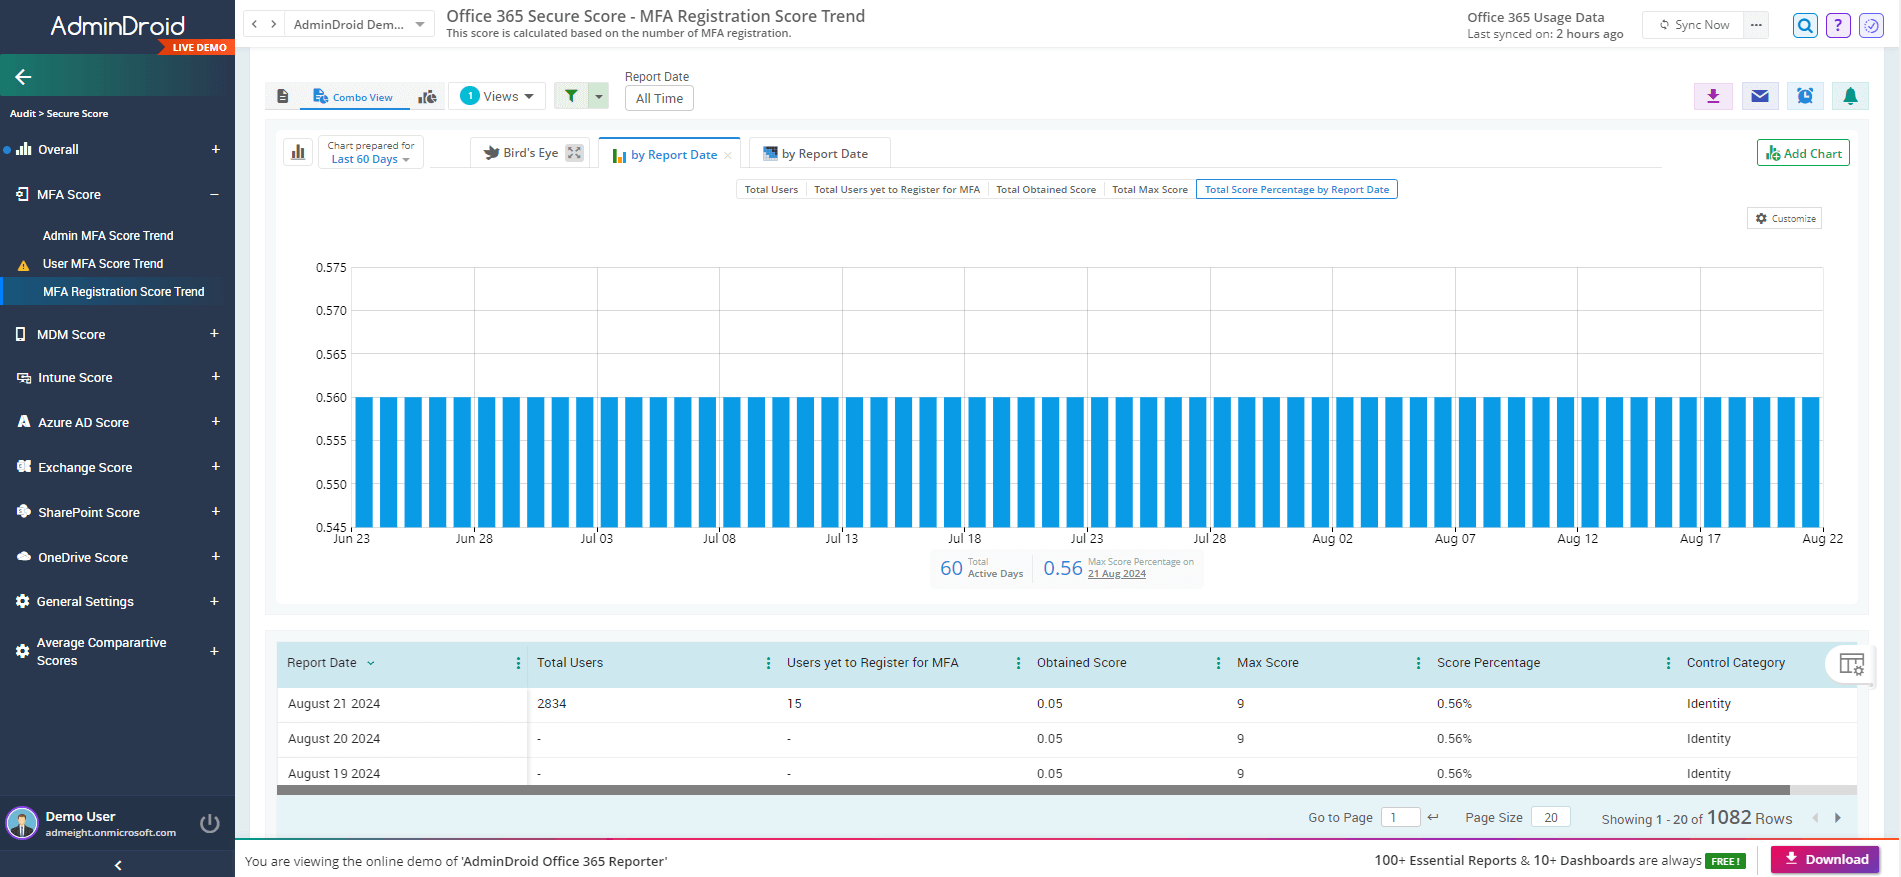This screenshot has width=1901, height=877.
Task: Click the Download button in the bottom banner
Action: [x=1825, y=860]
